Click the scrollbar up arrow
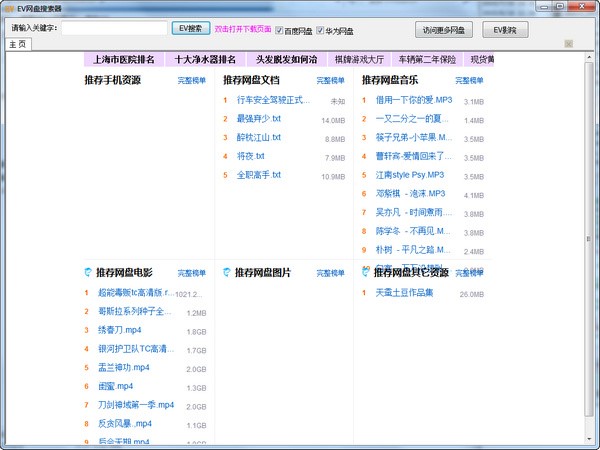Viewport: 600px width, 450px height. click(x=589, y=57)
